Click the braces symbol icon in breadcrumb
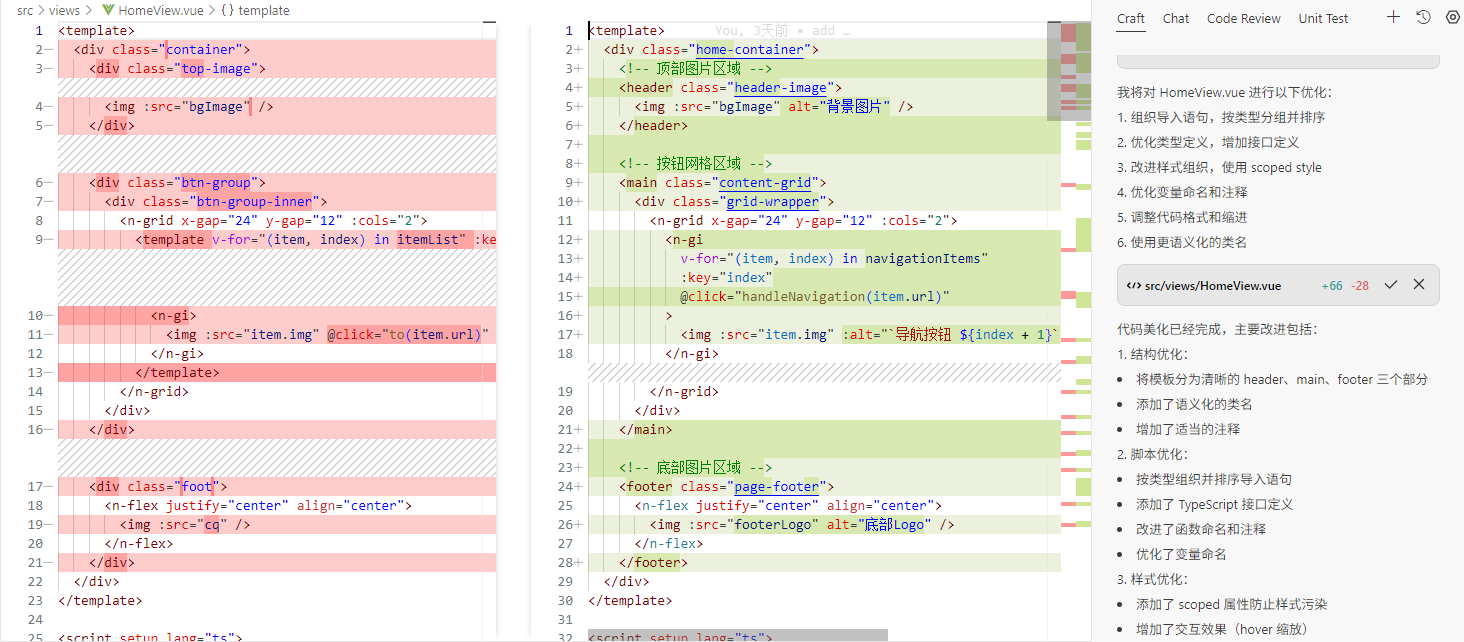This screenshot has width=1464, height=642. (x=227, y=10)
